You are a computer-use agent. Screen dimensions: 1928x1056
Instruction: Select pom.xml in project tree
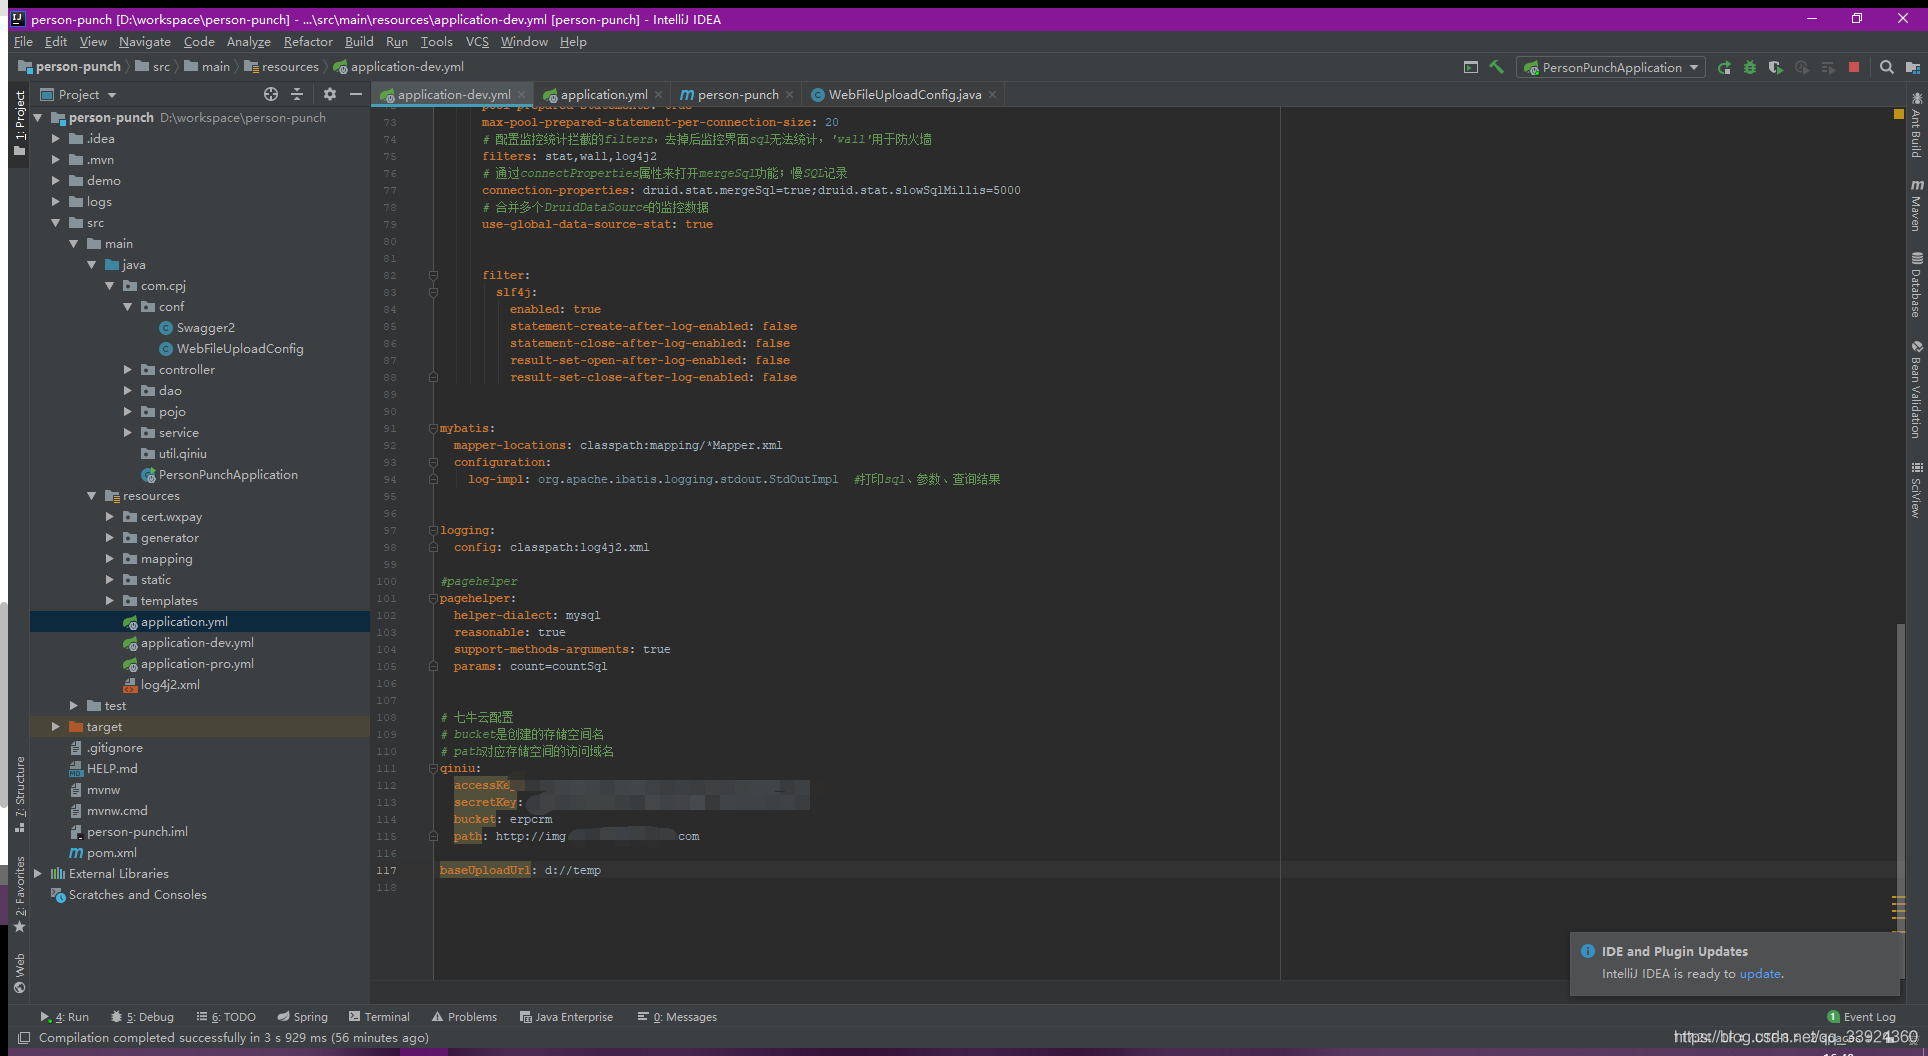click(111, 853)
